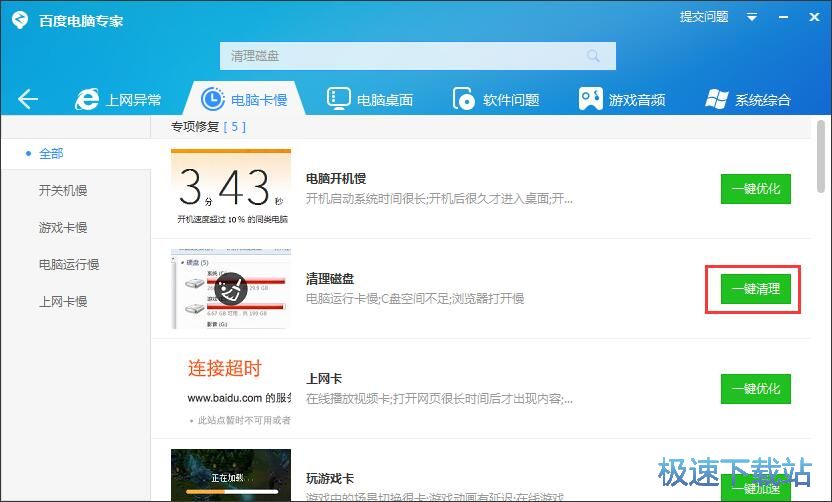Click the 专项修复 [5] header text
832x502 pixels.
click(x=209, y=127)
